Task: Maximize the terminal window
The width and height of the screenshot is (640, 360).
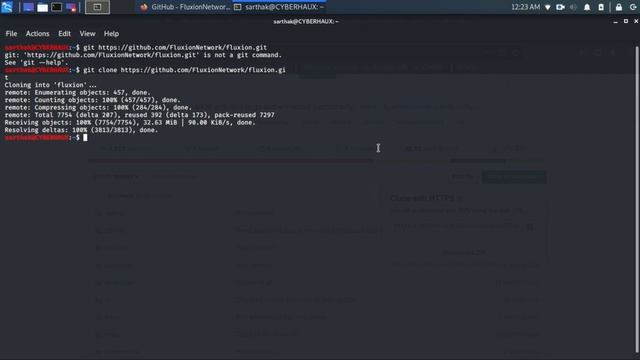Action: click(626, 21)
